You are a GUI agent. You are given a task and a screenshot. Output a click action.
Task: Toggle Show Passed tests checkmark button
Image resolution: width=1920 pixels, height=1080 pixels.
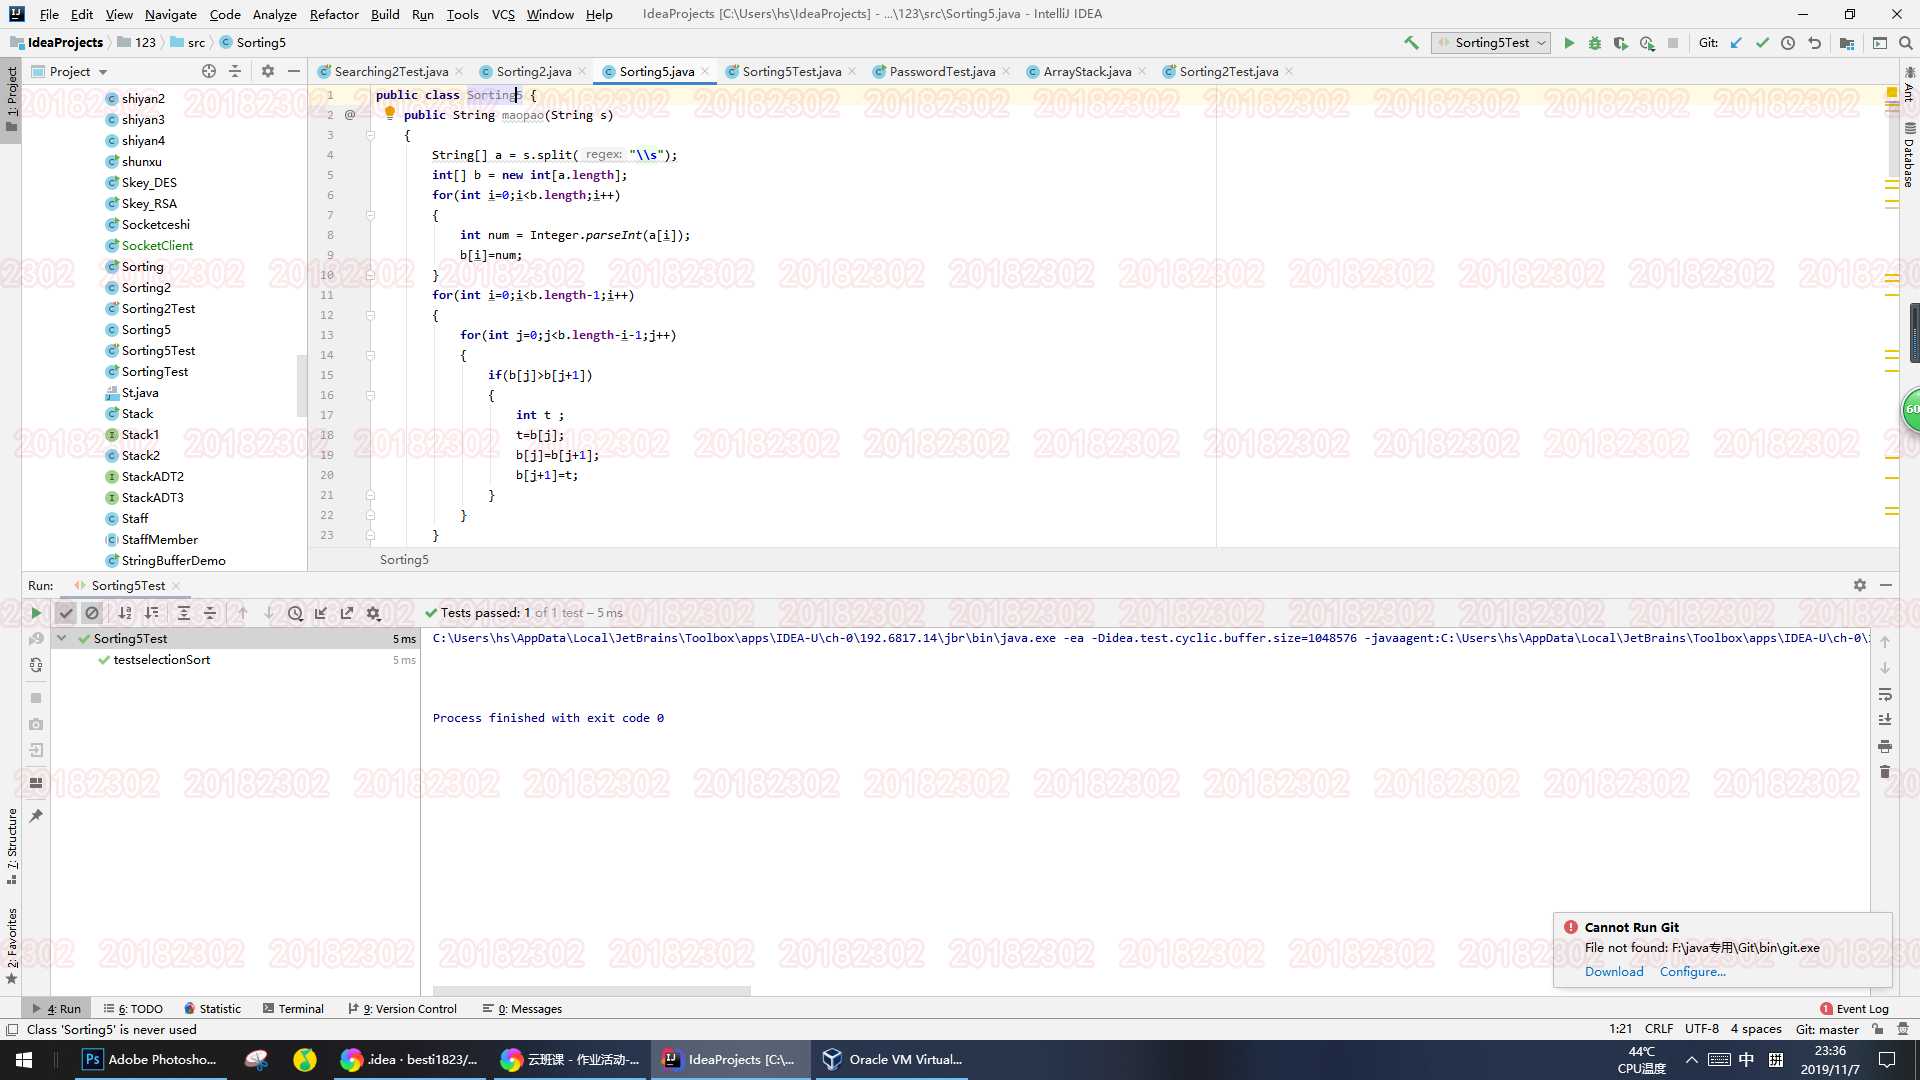pyautogui.click(x=66, y=613)
